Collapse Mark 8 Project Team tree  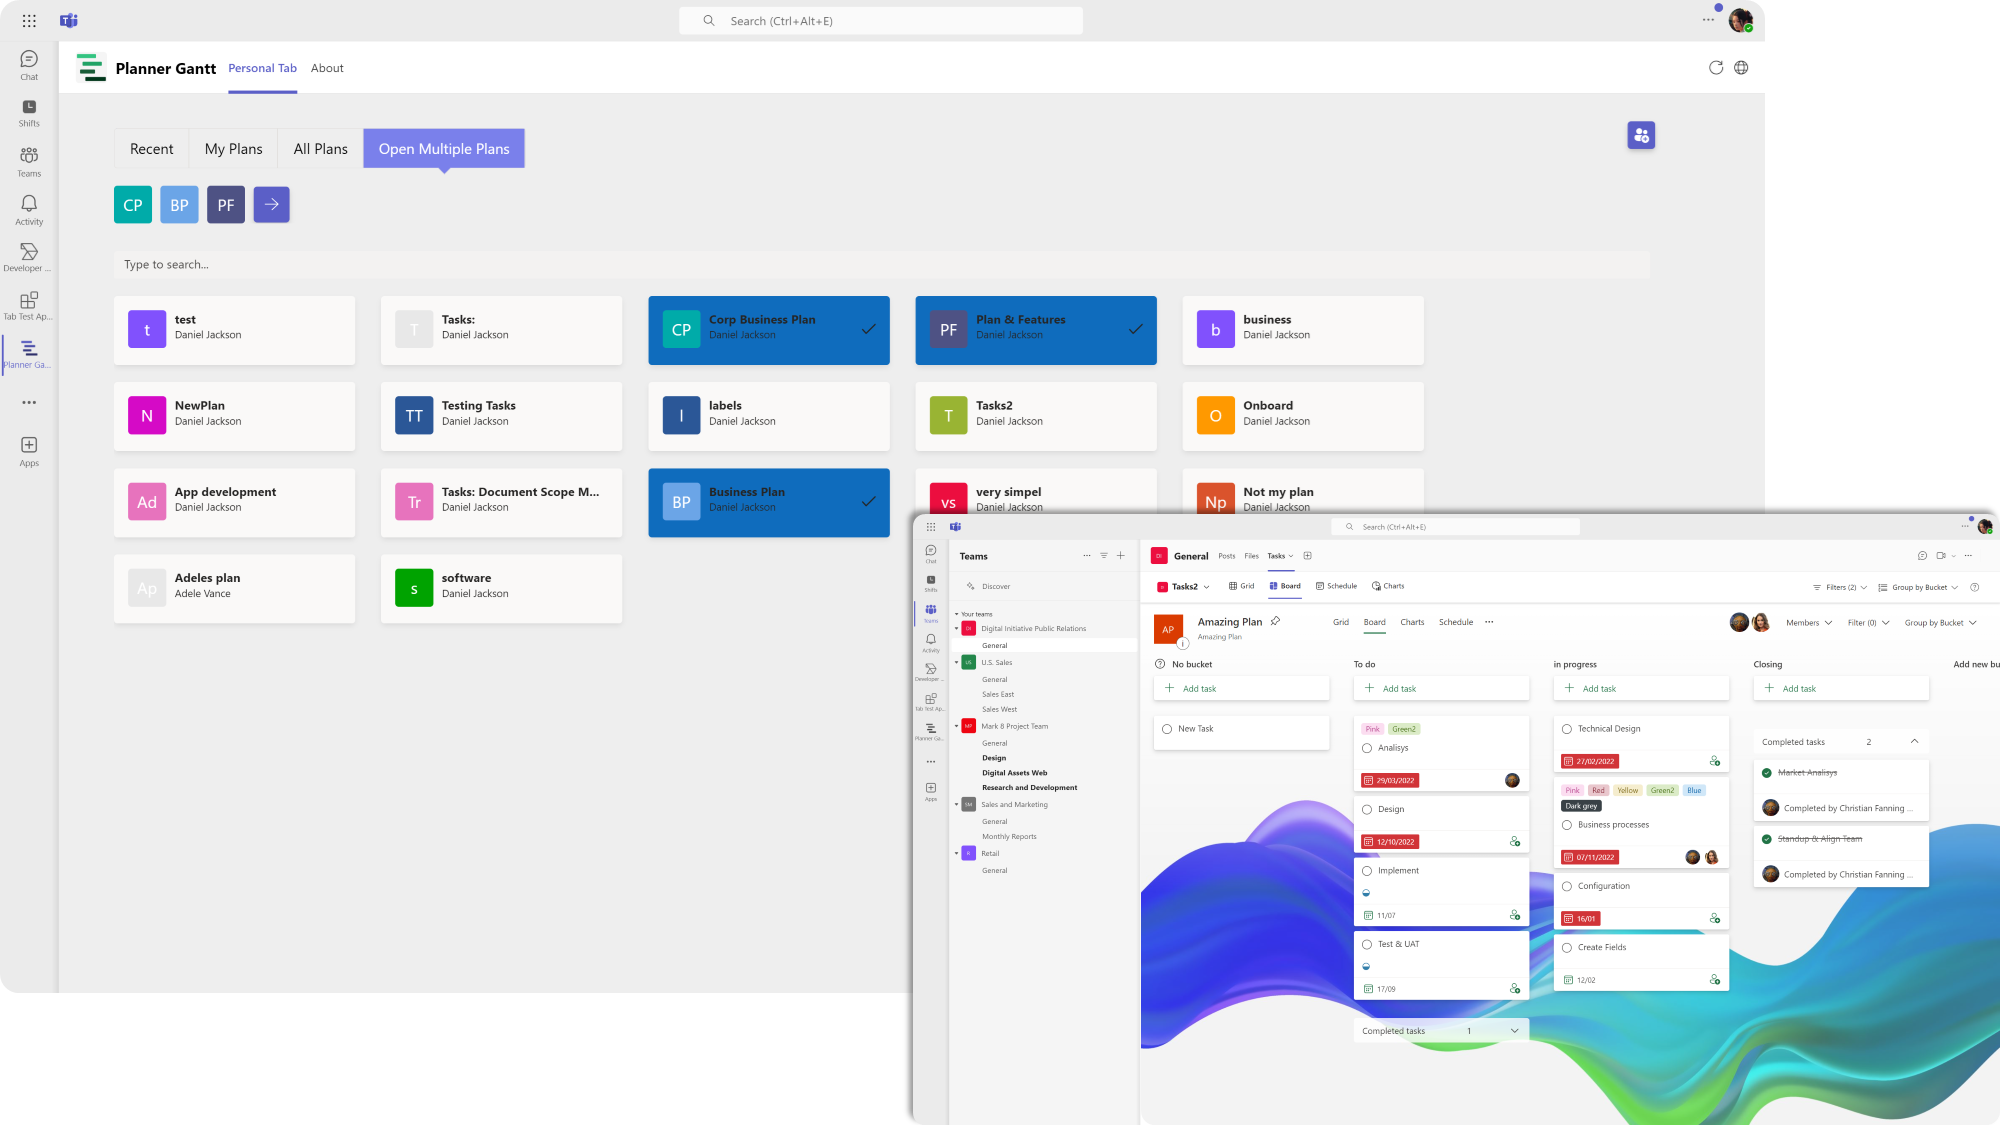pos(957,727)
